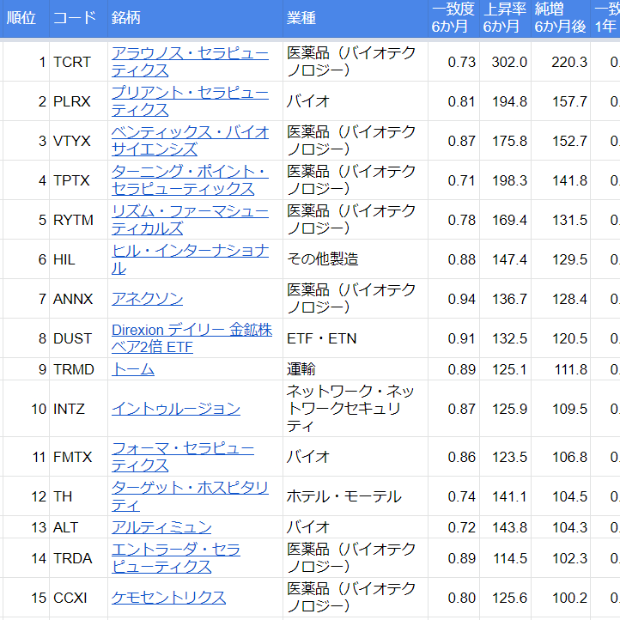Select the TRMD code cell

click(78, 369)
